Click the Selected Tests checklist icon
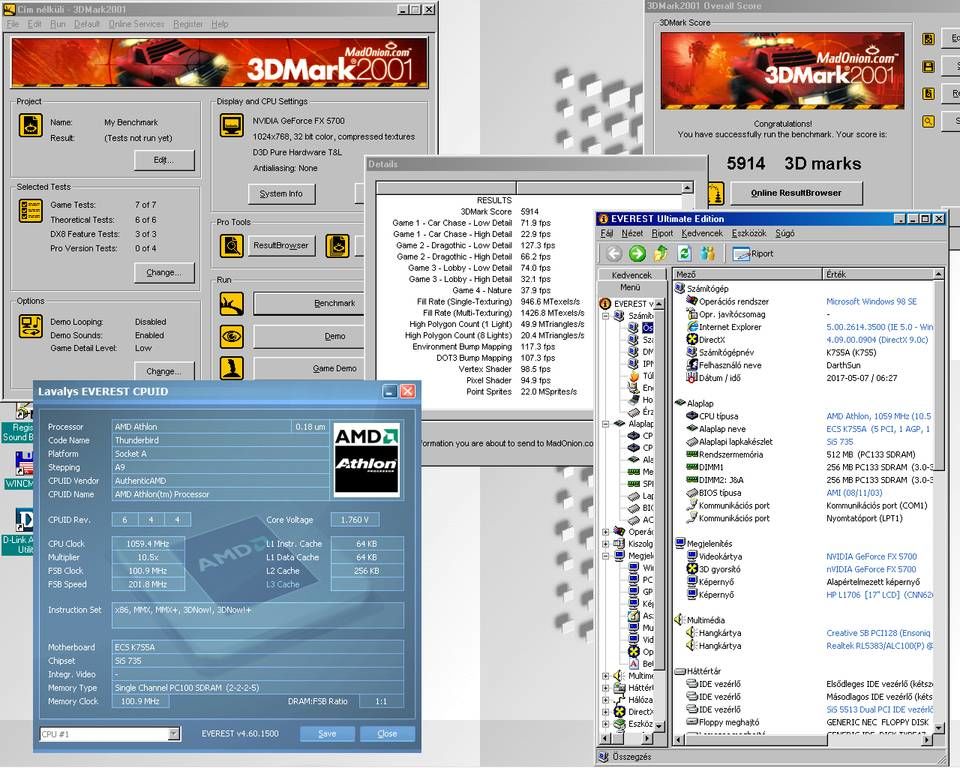This screenshot has width=960, height=768. pos(30,210)
